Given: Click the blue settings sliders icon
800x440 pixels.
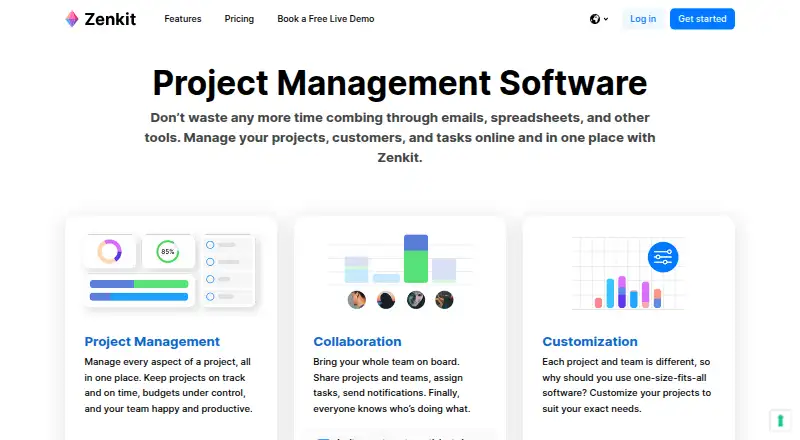Looking at the screenshot, I should click(x=663, y=257).
